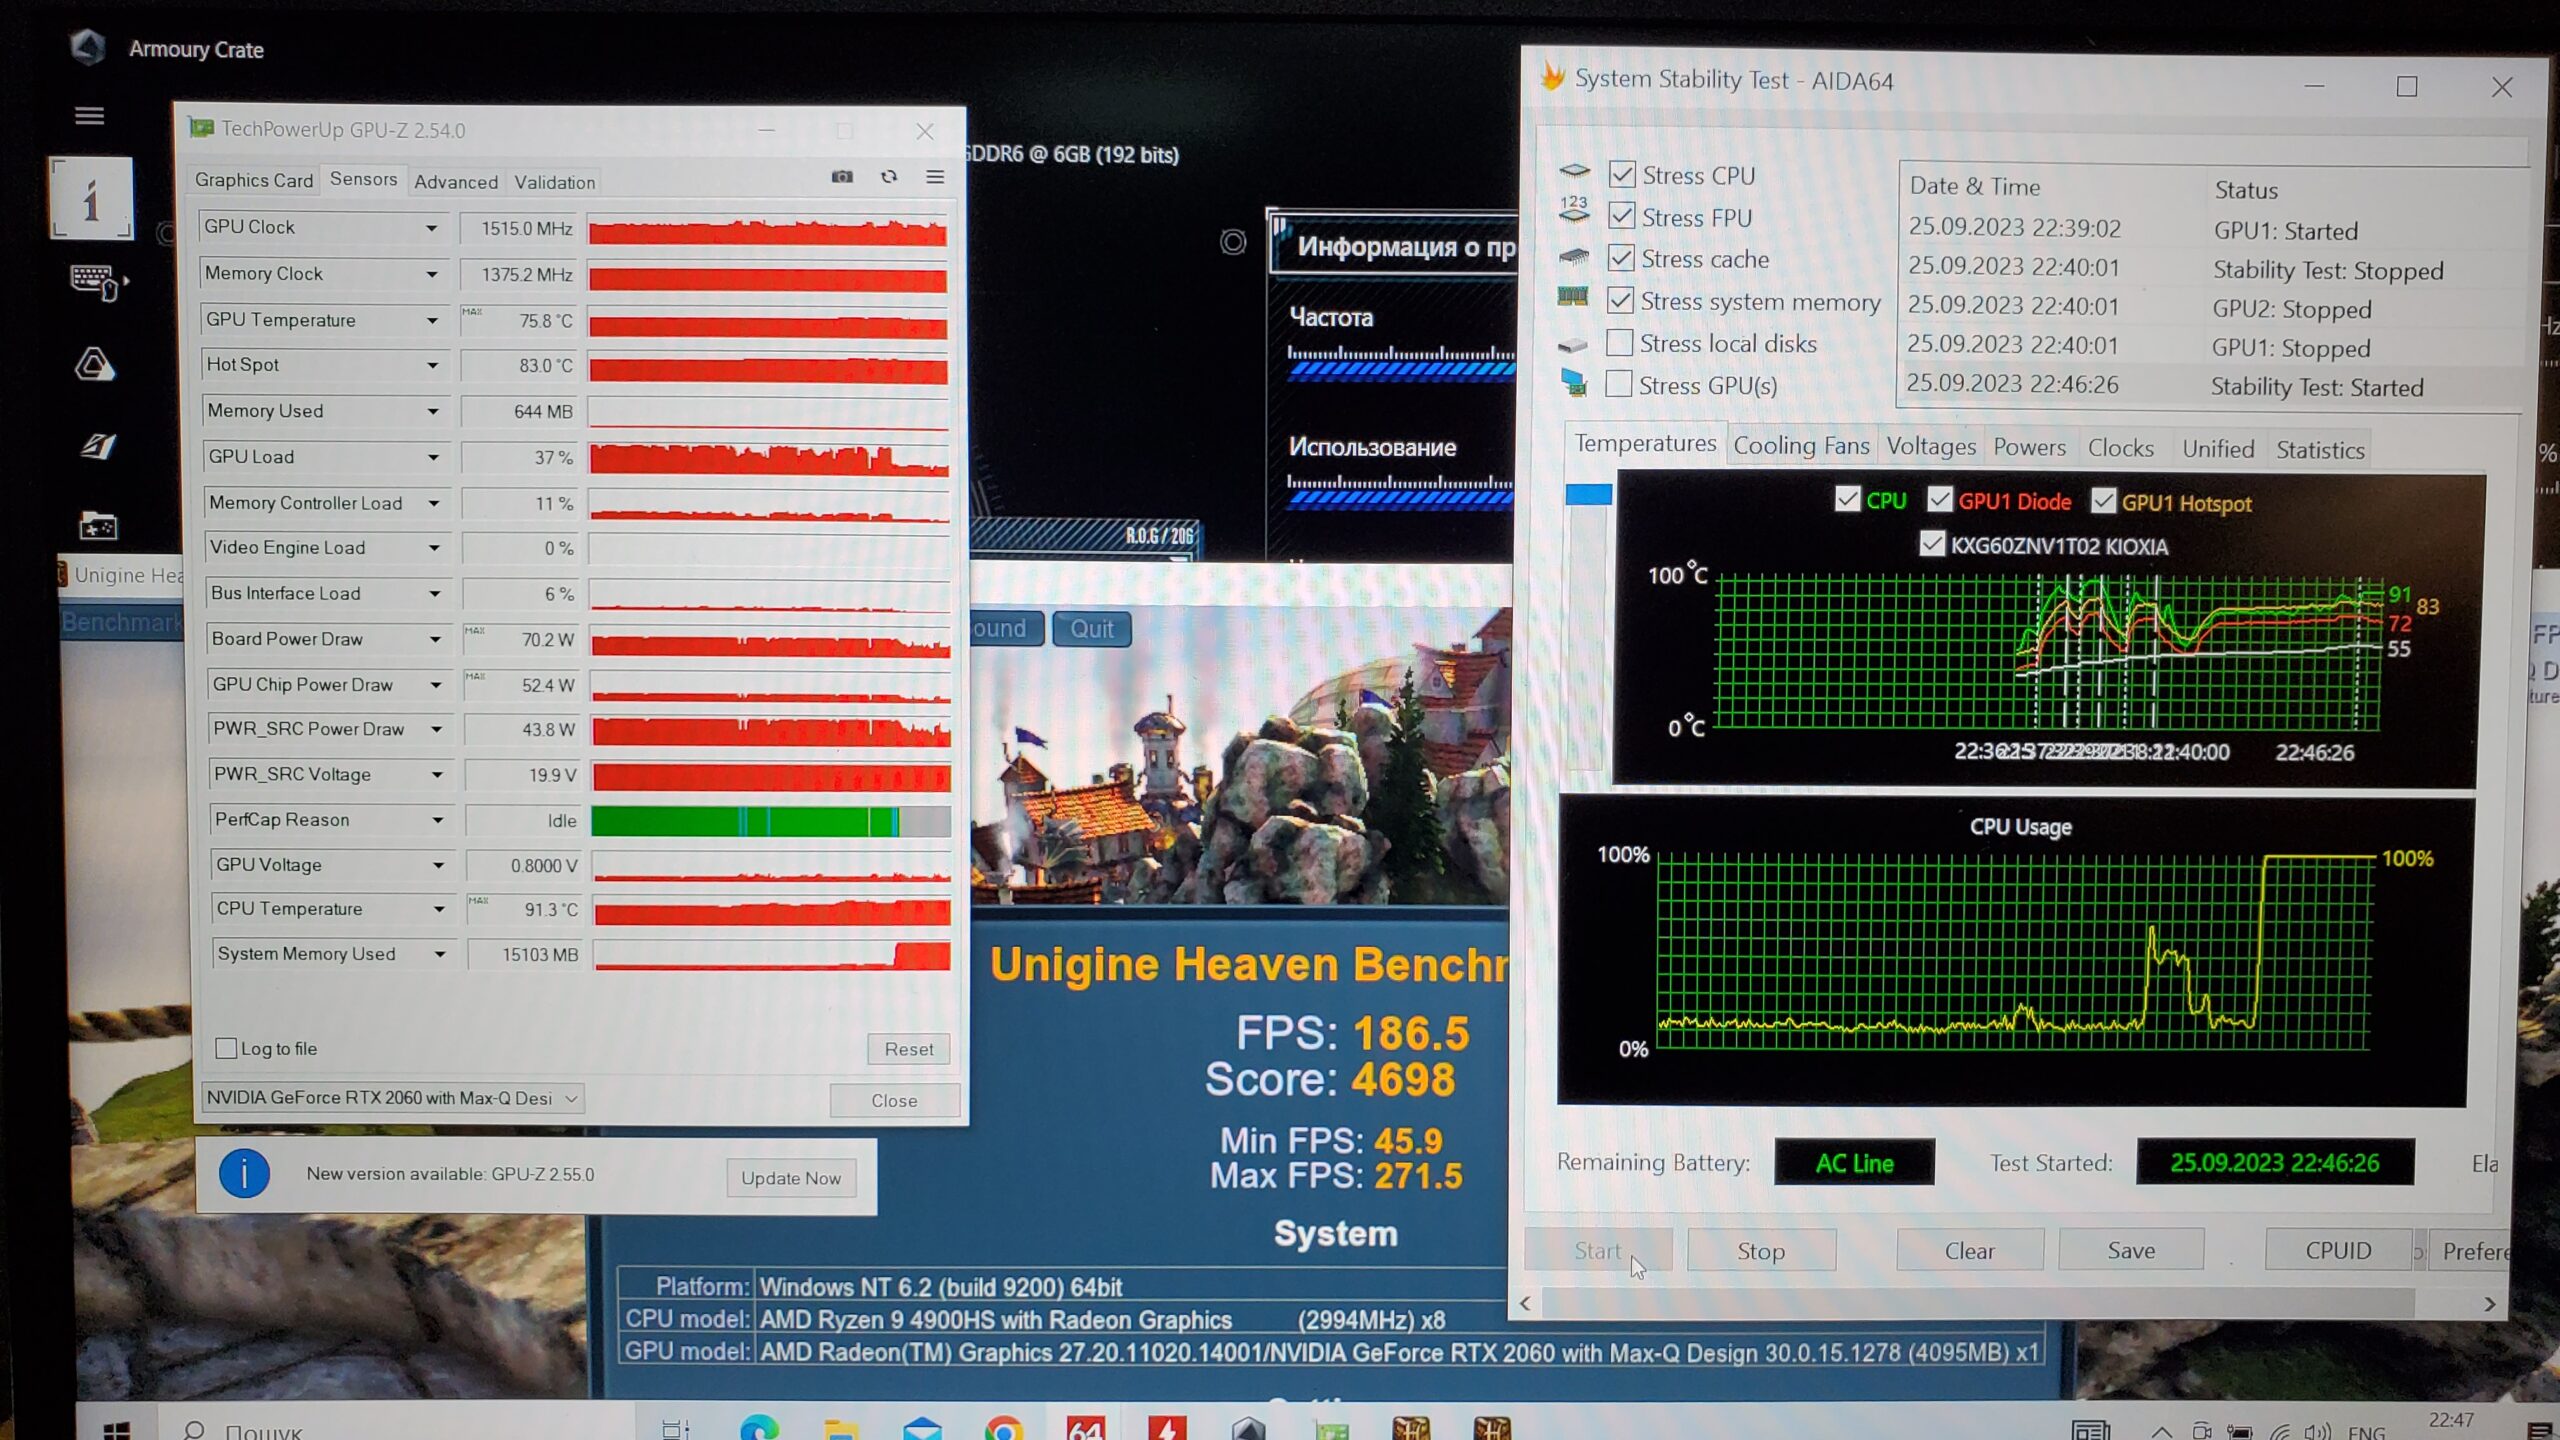Click the Armoury Crate info home icon
Viewport: 2560px width, 1440px height.
[91, 199]
